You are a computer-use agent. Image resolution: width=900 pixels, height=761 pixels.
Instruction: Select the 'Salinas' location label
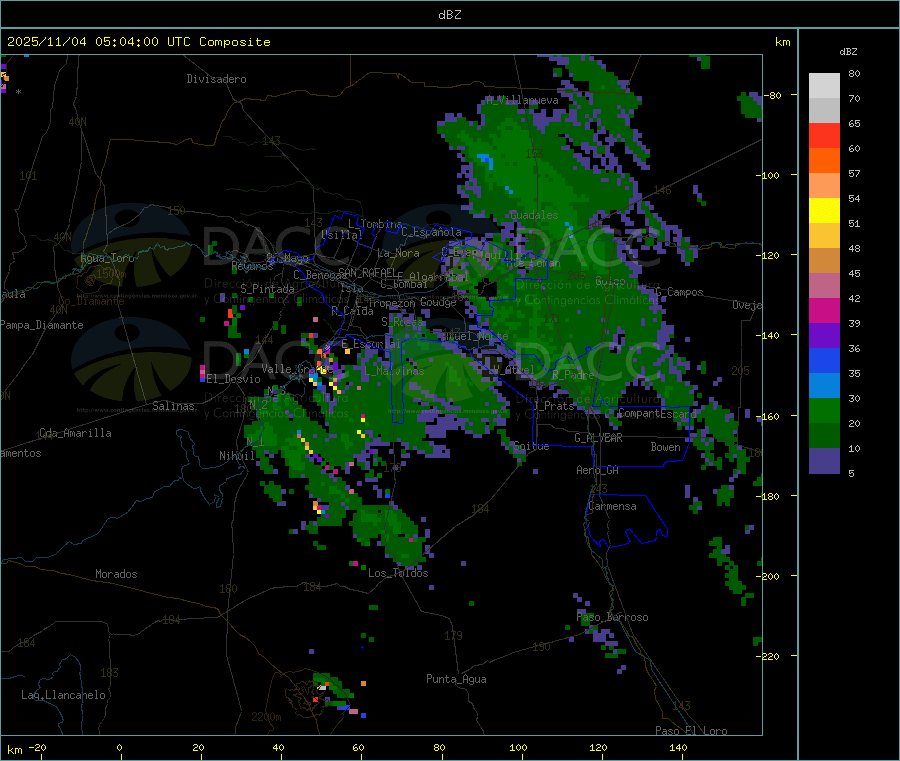[x=173, y=406]
